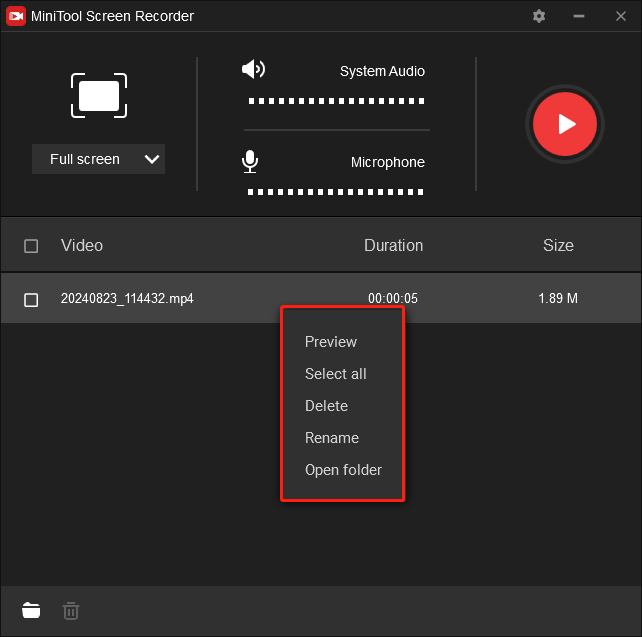Expand the Full screen dropdown
Screen dimensions: 642x637
coord(98,159)
